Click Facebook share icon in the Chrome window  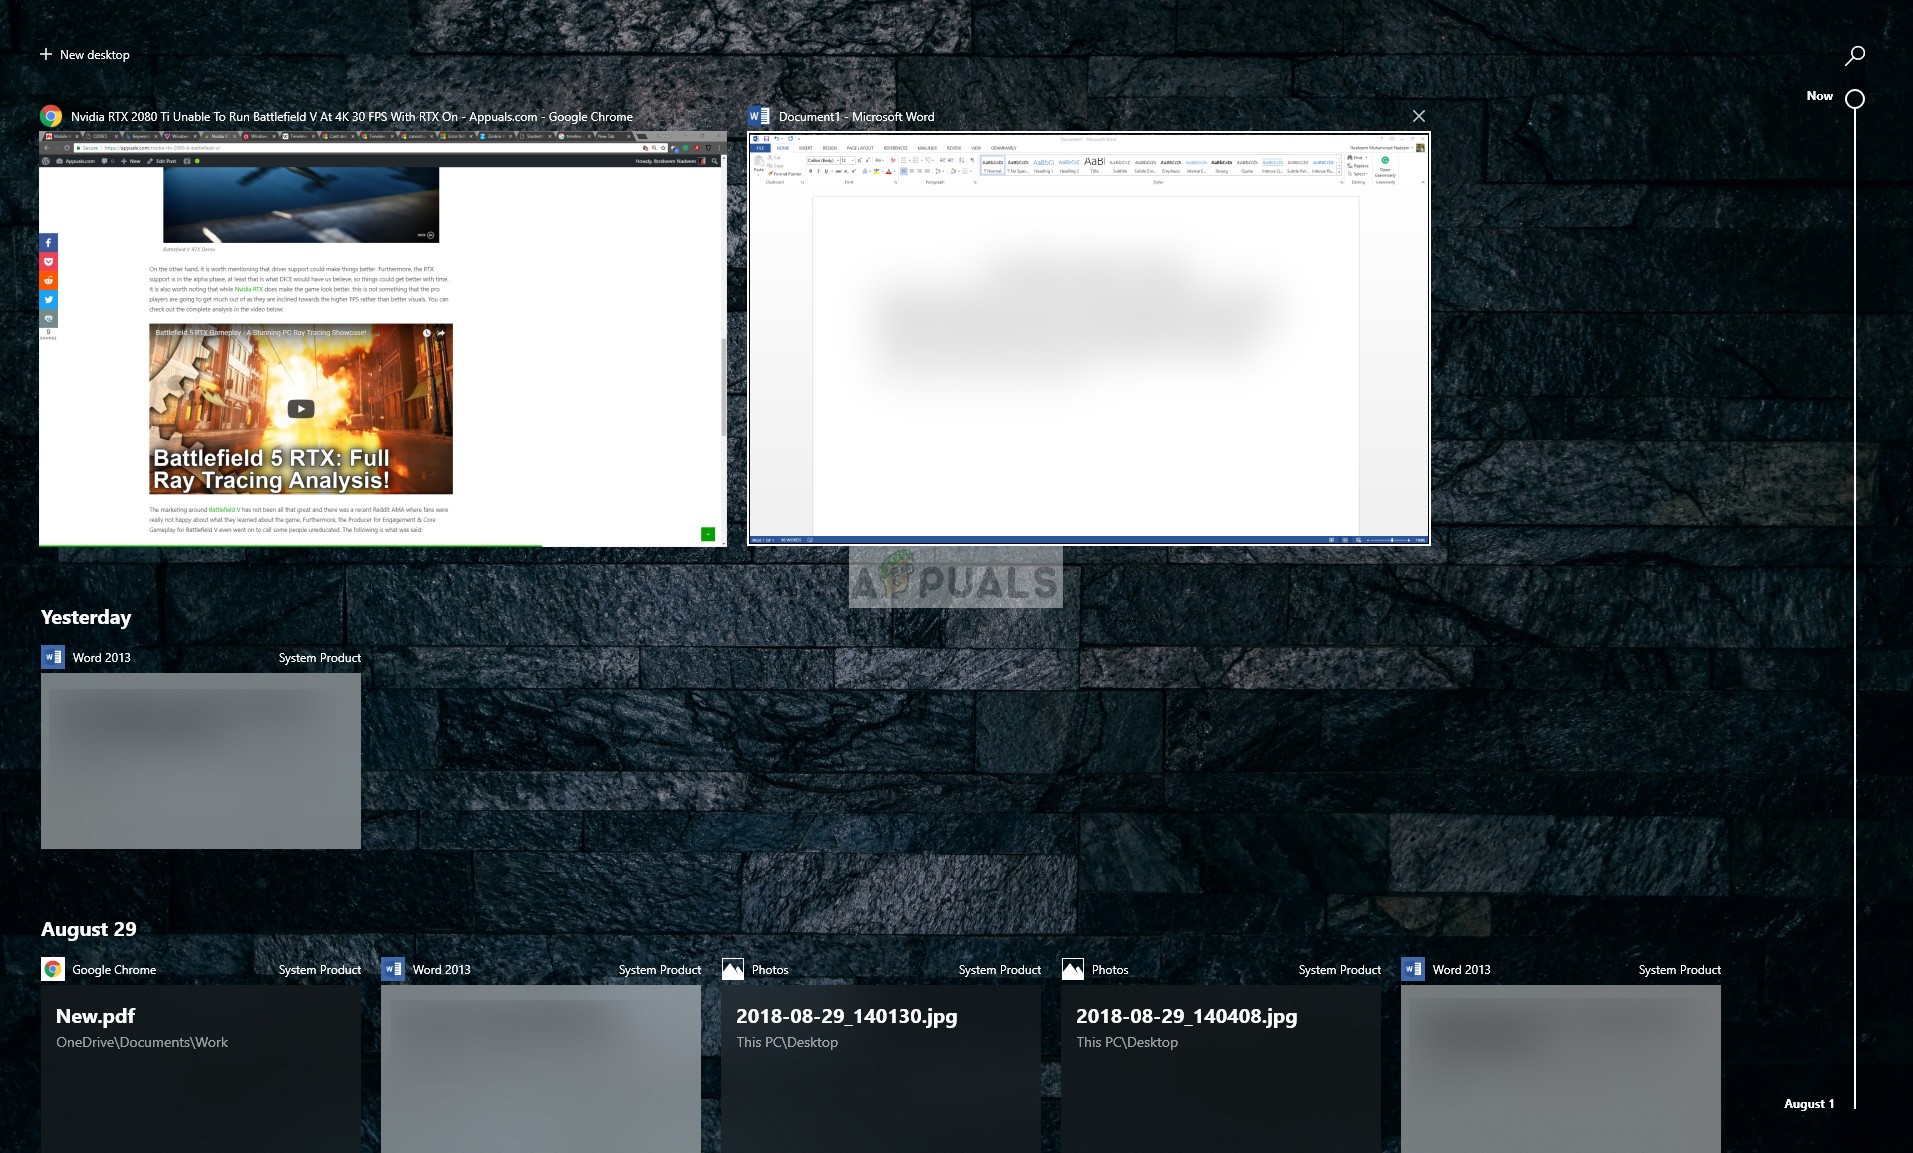[48, 242]
